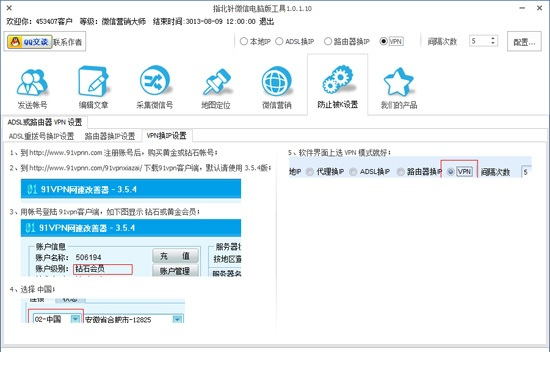Click the 选择 中国 dropdown screenshot image
Image resolution: width=550 pixels, height=366 pixels.
coord(103,311)
